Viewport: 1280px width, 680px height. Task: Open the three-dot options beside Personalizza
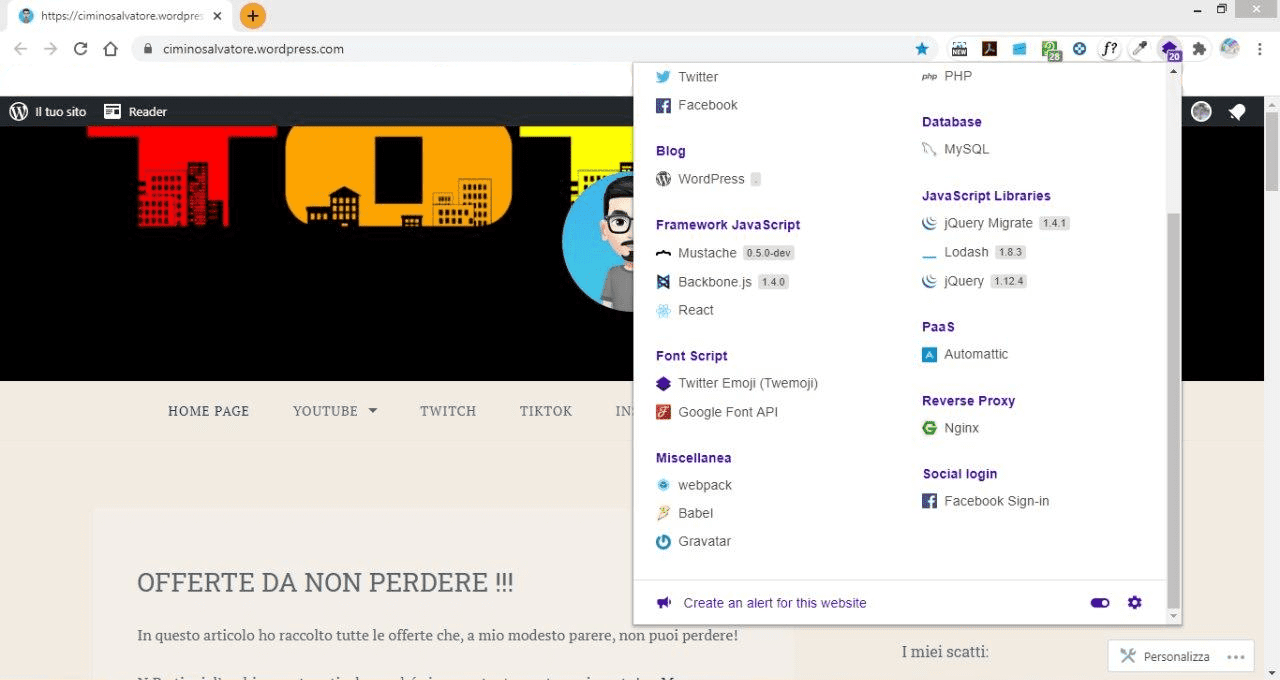tap(1235, 657)
